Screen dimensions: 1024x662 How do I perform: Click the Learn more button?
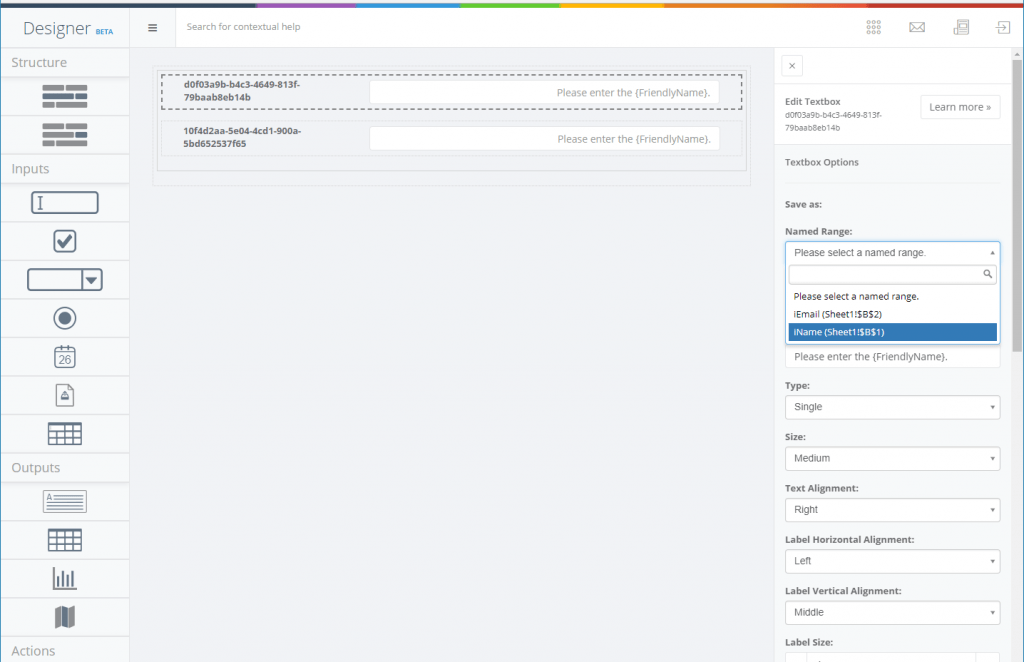(x=959, y=106)
